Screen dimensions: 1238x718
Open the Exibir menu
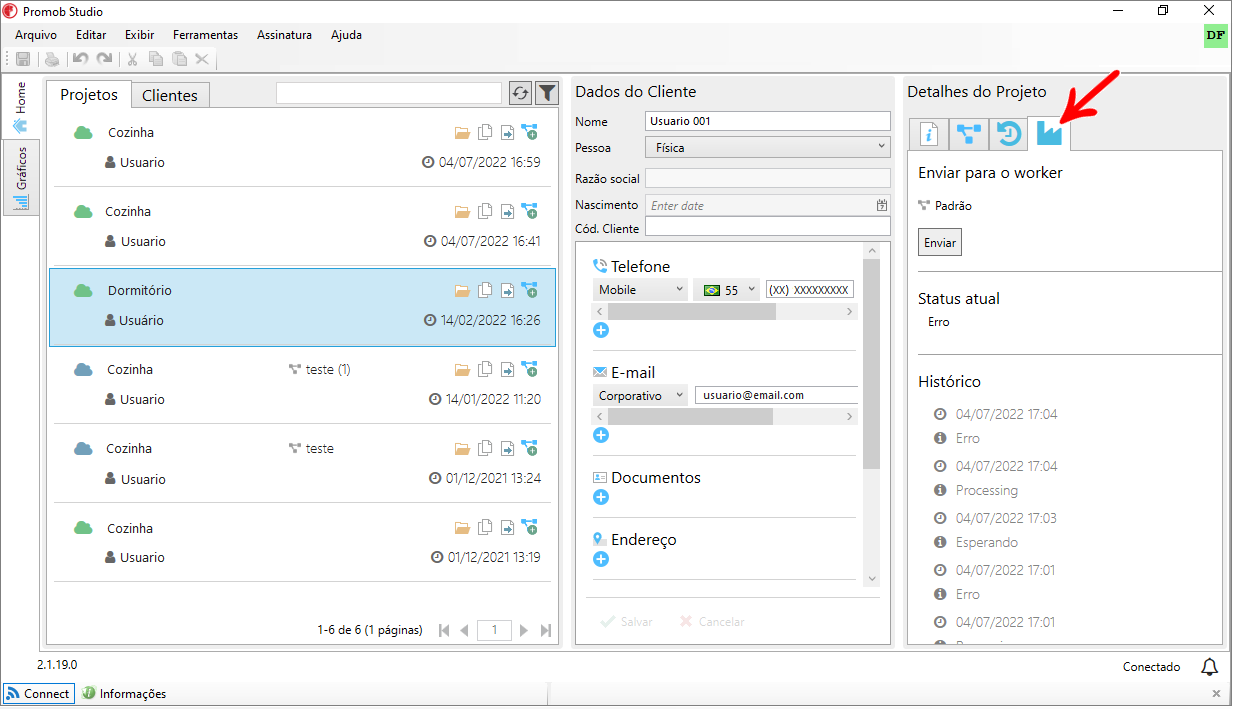tap(139, 35)
